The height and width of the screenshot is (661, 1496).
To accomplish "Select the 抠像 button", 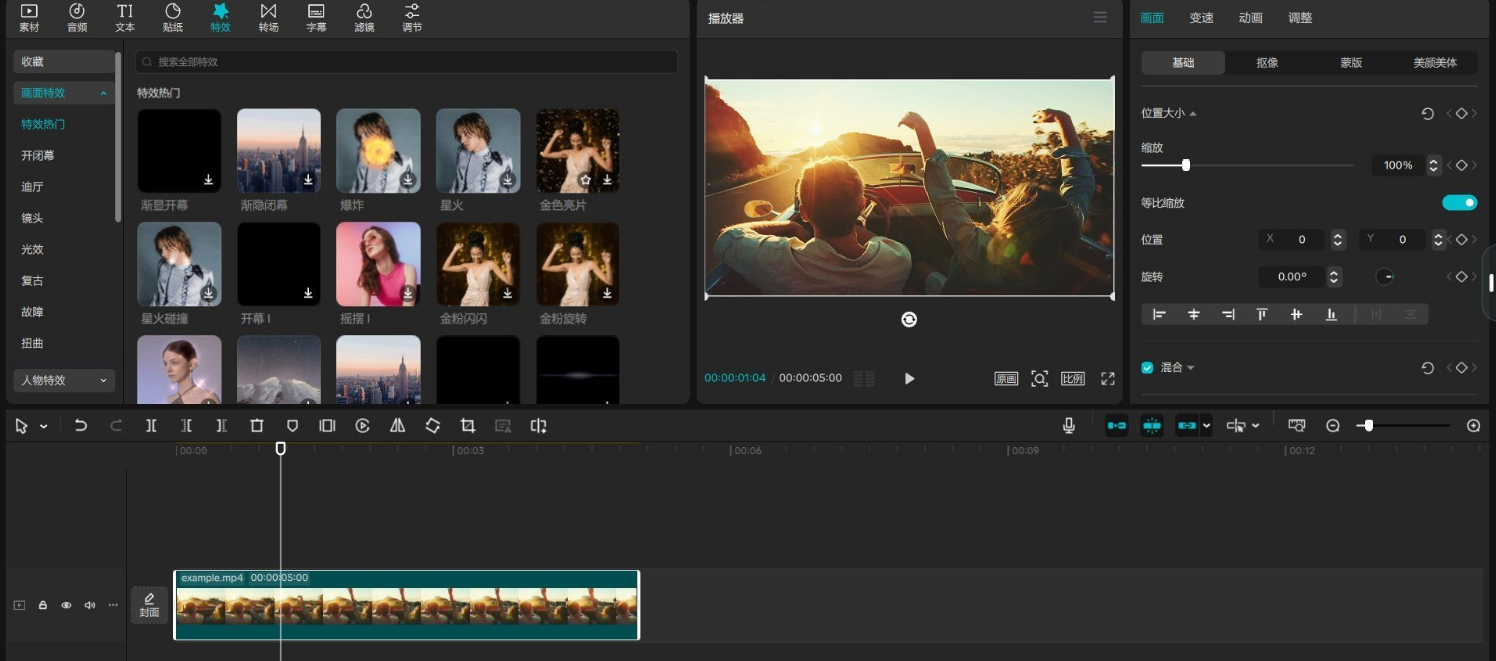I will click(x=1267, y=63).
